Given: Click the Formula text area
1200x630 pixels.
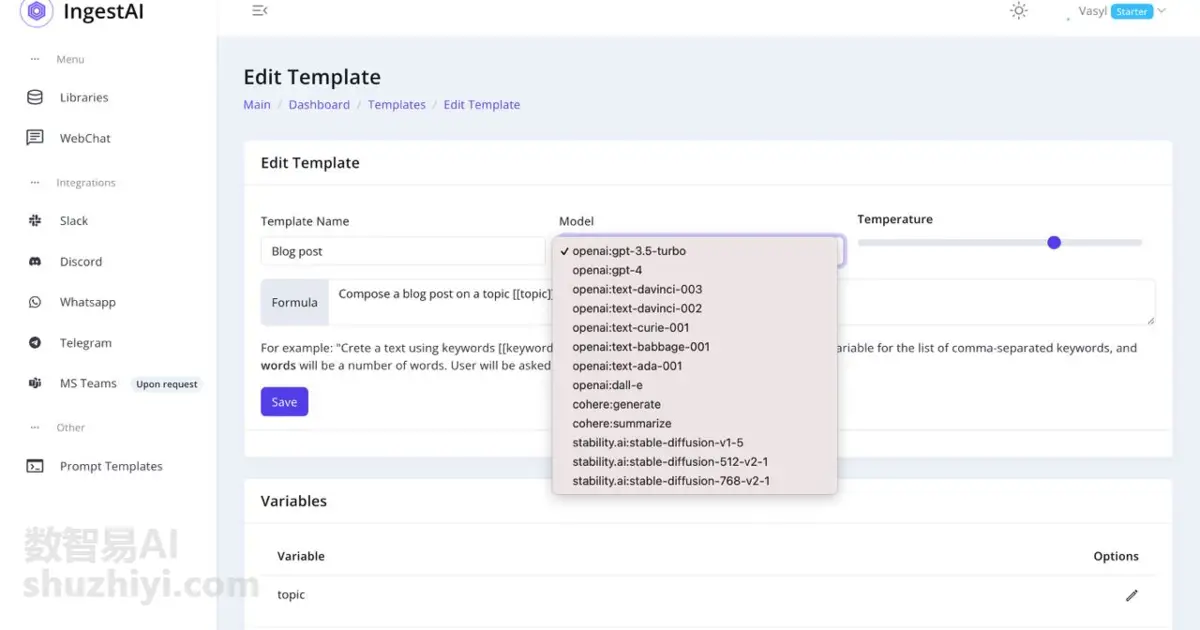Looking at the screenshot, I should [741, 302].
